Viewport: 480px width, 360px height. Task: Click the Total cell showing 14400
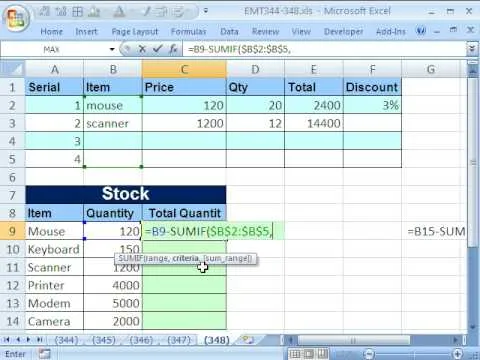(x=314, y=123)
